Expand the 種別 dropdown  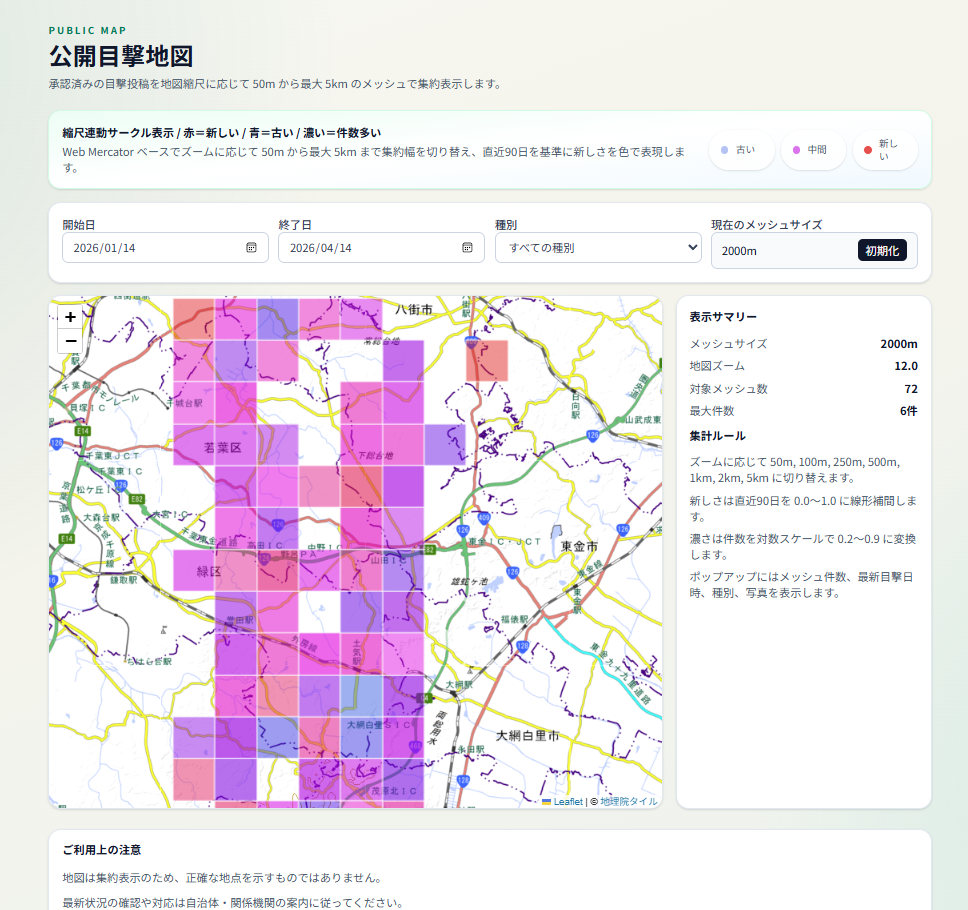coord(598,248)
